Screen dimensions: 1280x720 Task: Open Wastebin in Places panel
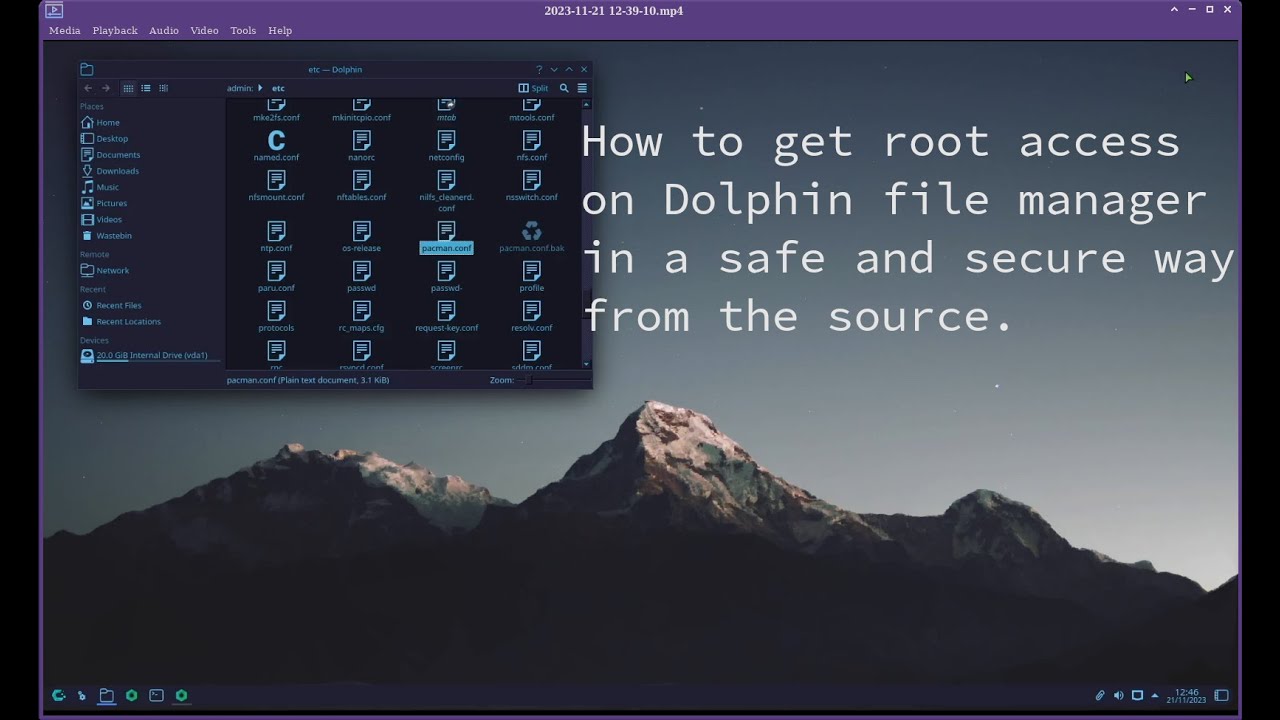click(151, 235)
